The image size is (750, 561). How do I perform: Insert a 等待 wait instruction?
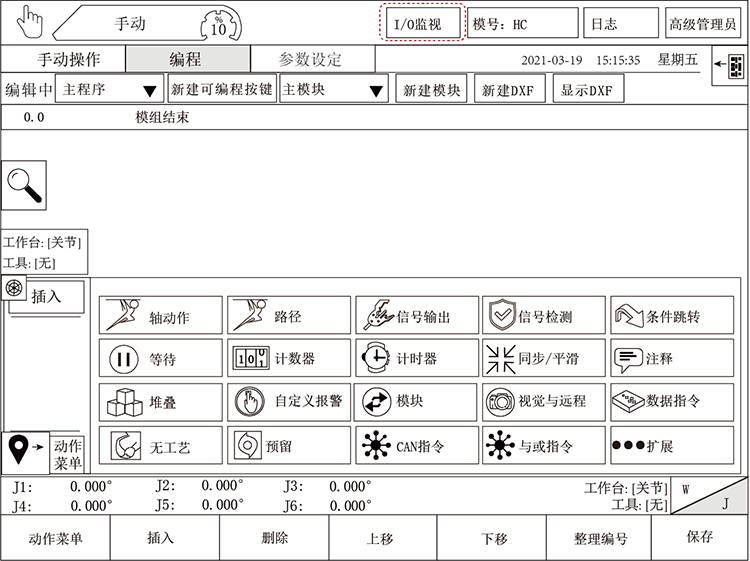point(159,359)
